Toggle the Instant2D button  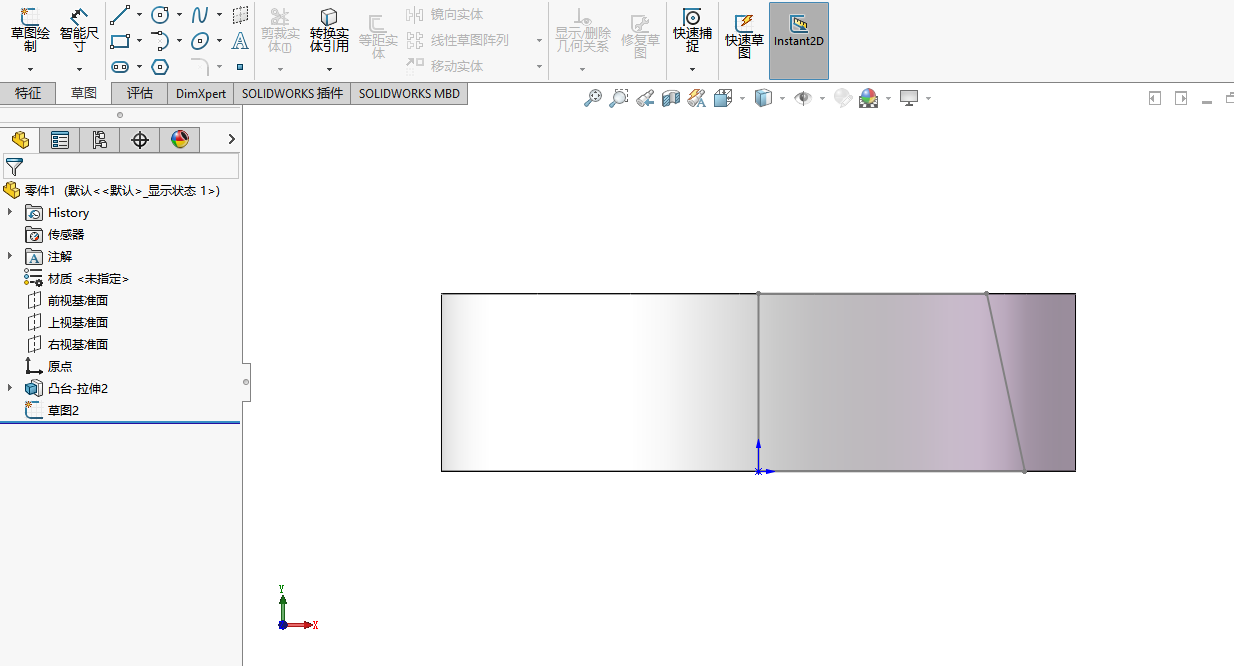point(798,41)
